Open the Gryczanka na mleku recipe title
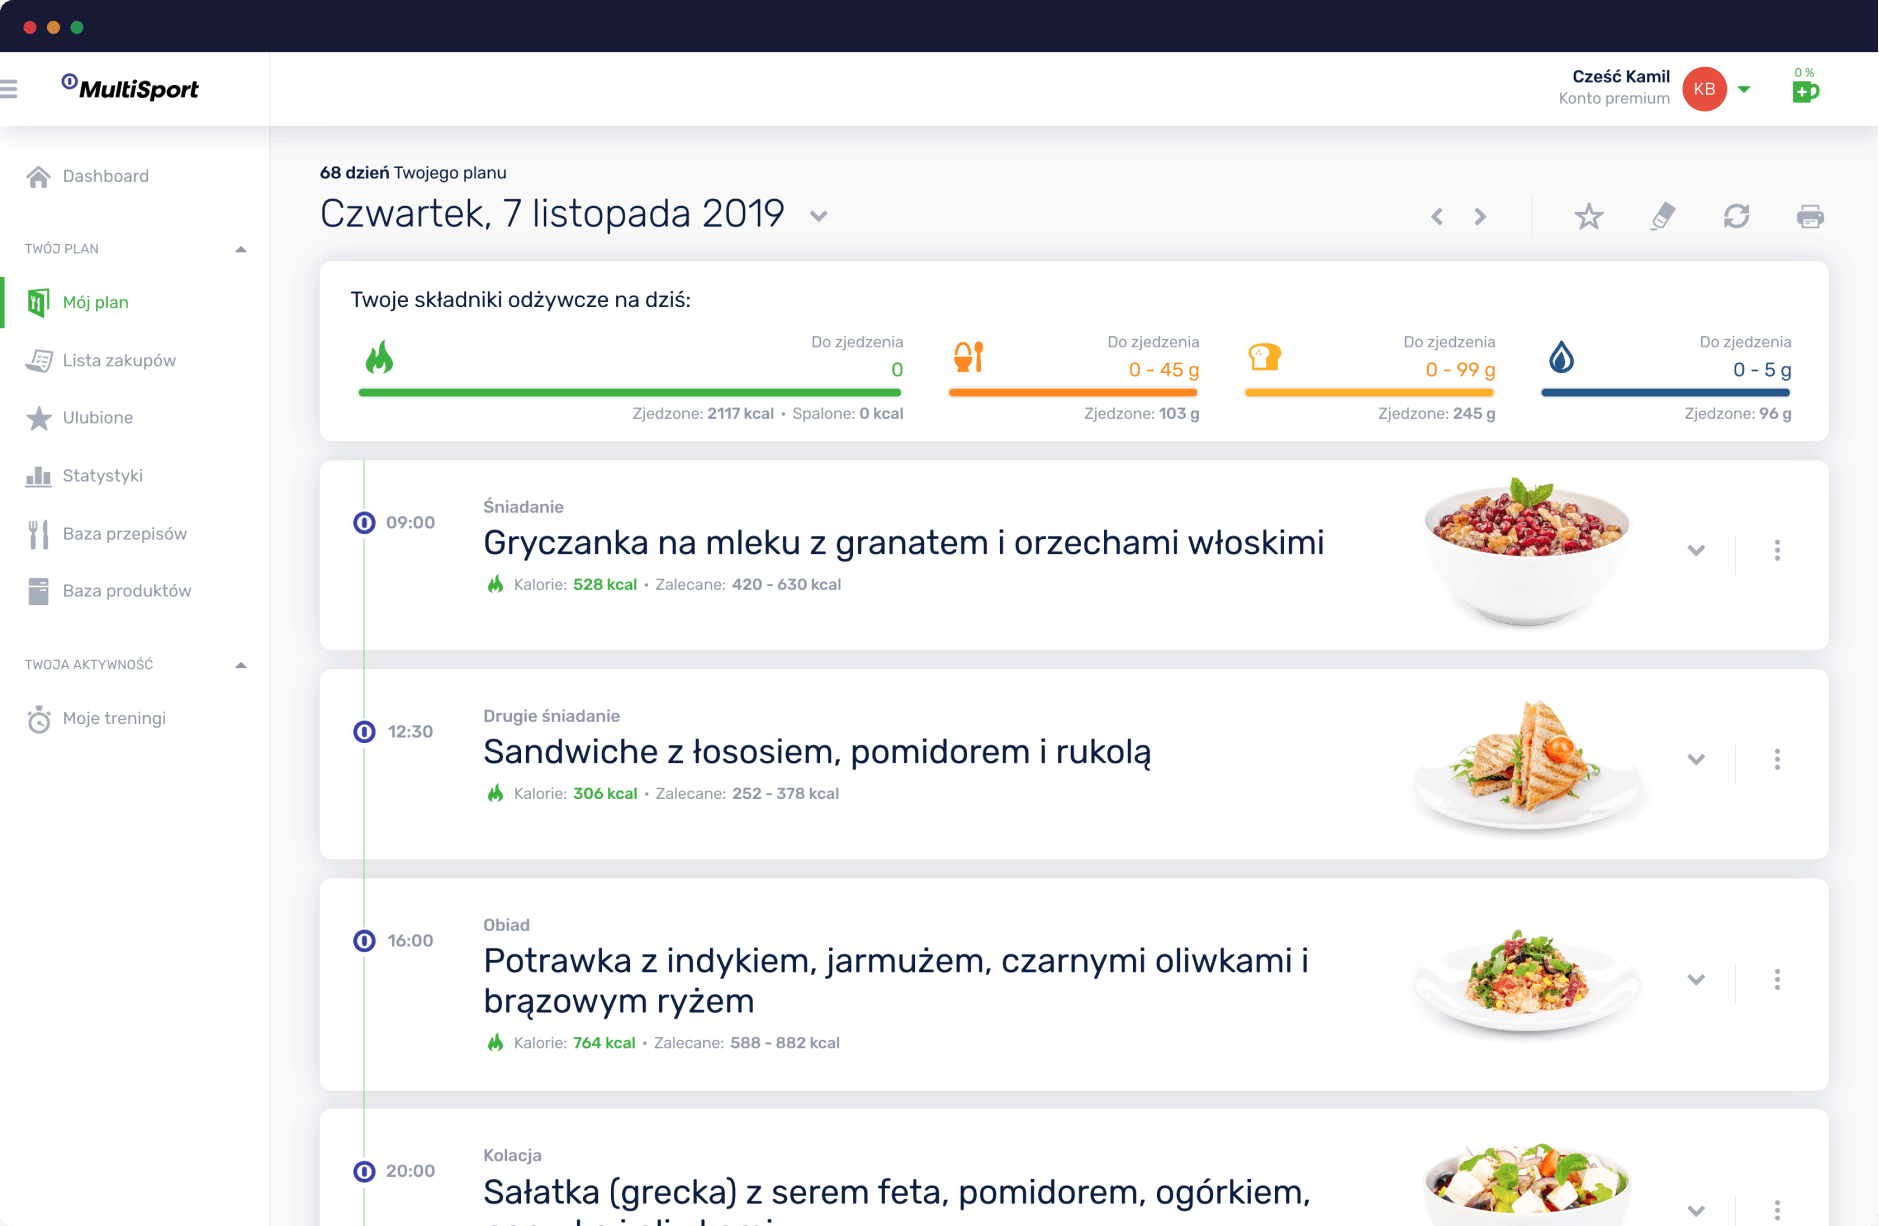This screenshot has width=1879, height=1226. tap(903, 542)
